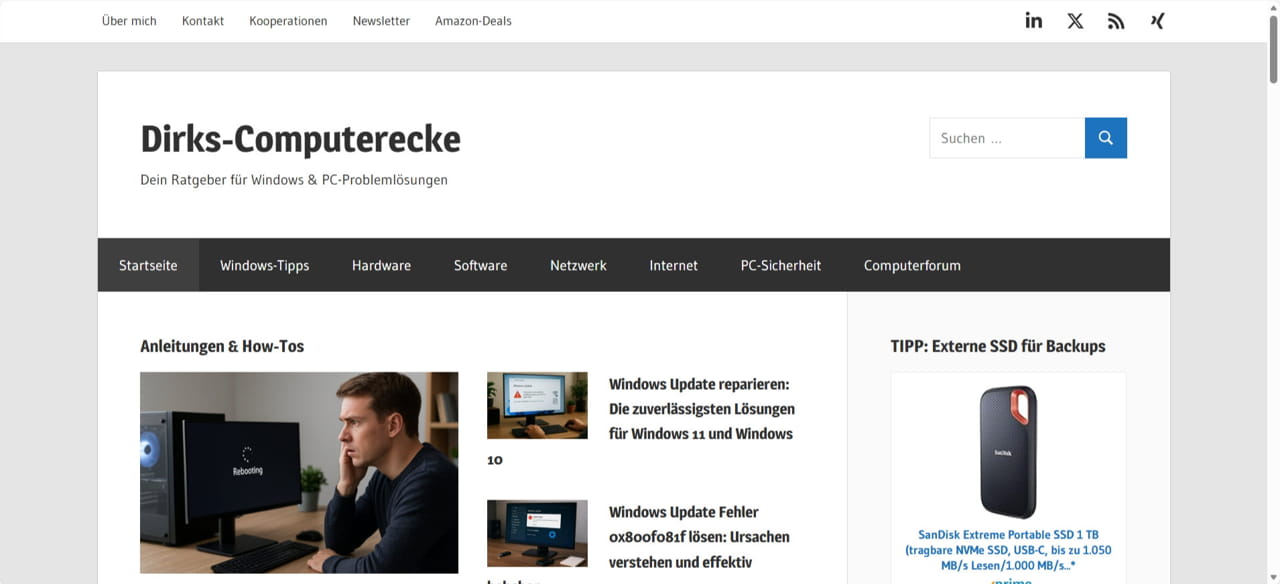Click the page vertical scrollbar thumb
The height and width of the screenshot is (584, 1280).
pyautogui.click(x=1273, y=48)
